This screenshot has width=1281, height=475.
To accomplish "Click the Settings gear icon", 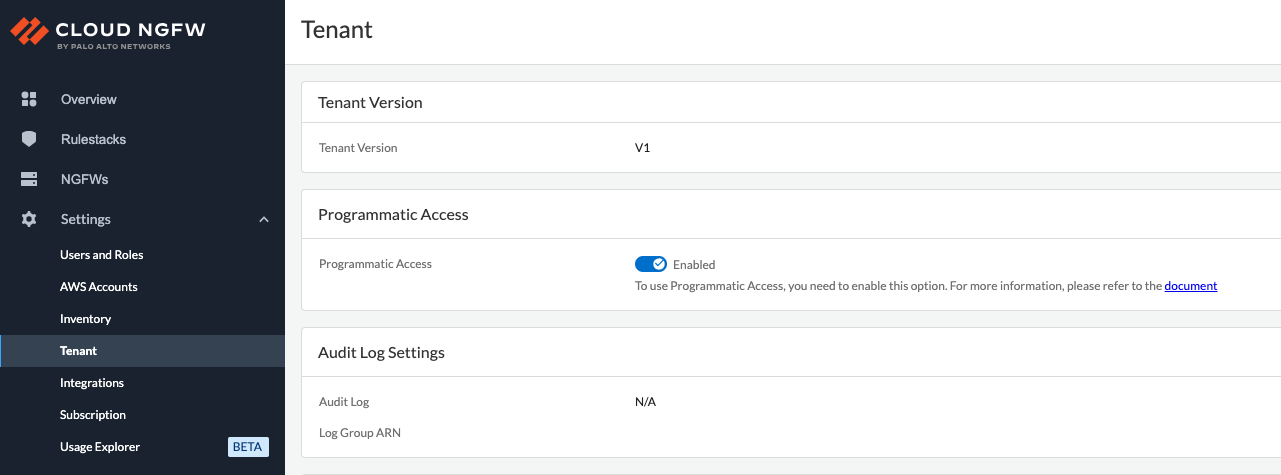I will pos(29,219).
